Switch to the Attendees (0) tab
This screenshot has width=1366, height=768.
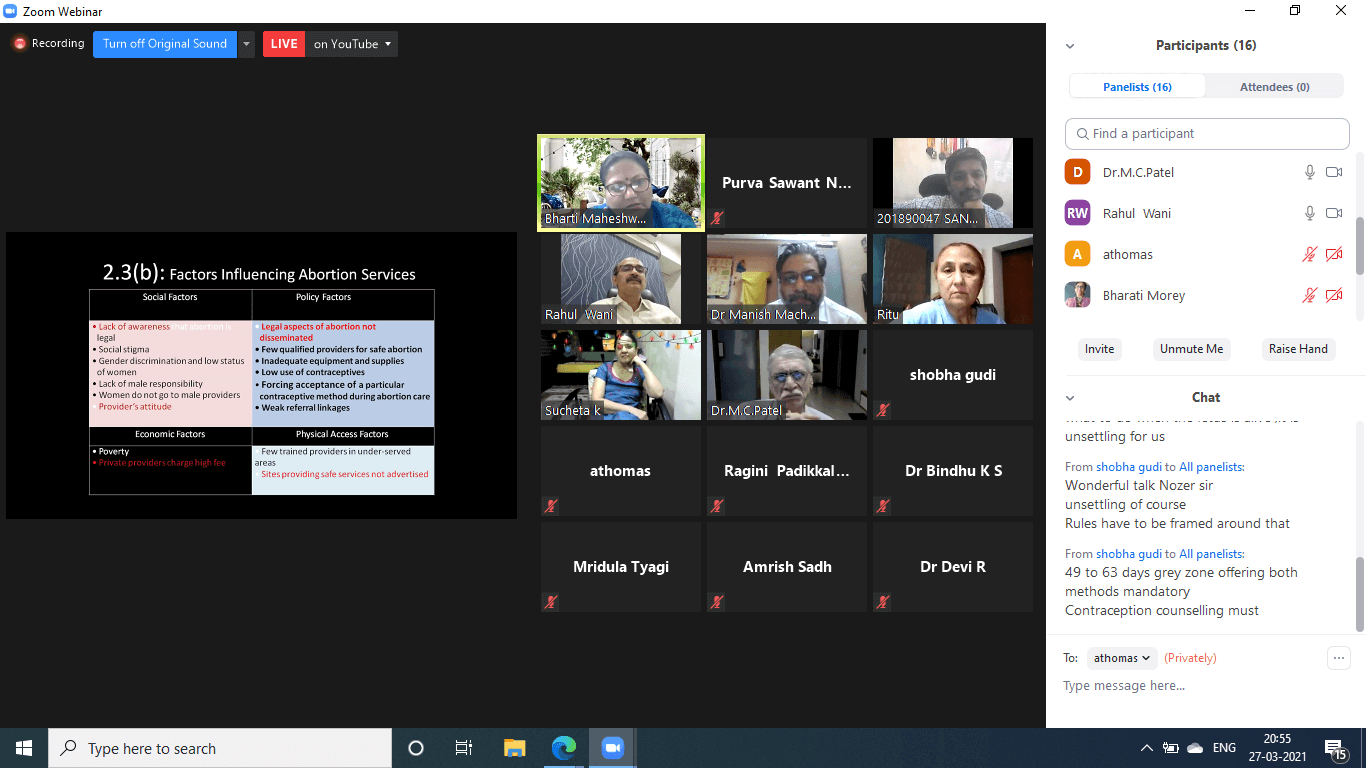[x=1274, y=87]
